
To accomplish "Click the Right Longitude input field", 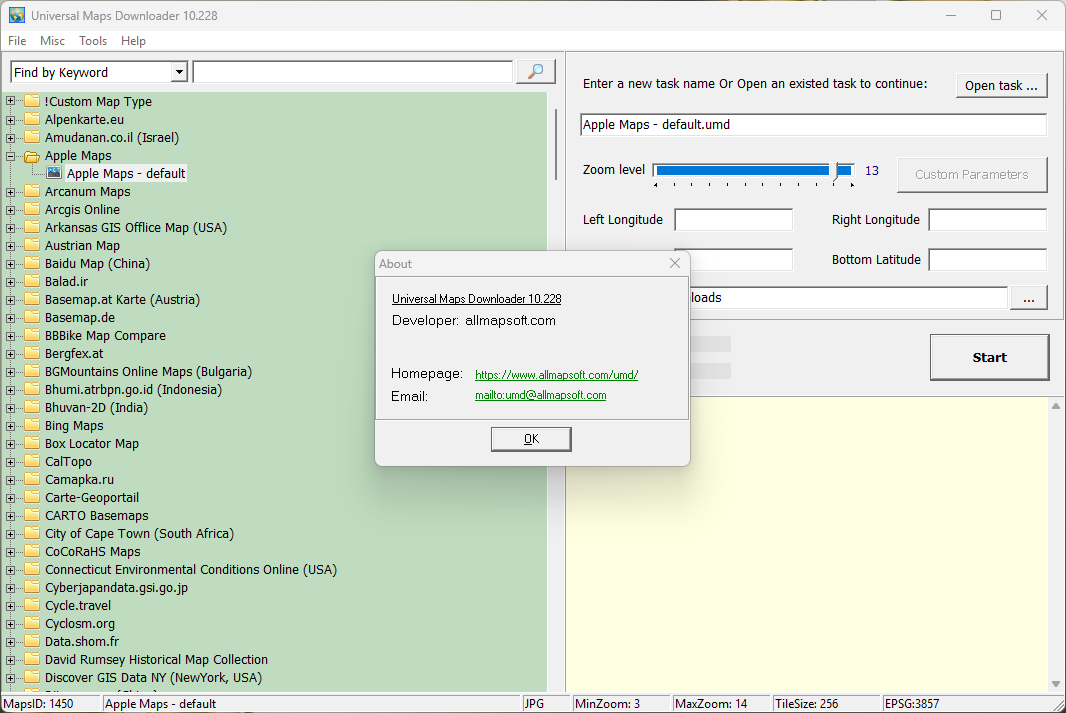I will pos(988,220).
